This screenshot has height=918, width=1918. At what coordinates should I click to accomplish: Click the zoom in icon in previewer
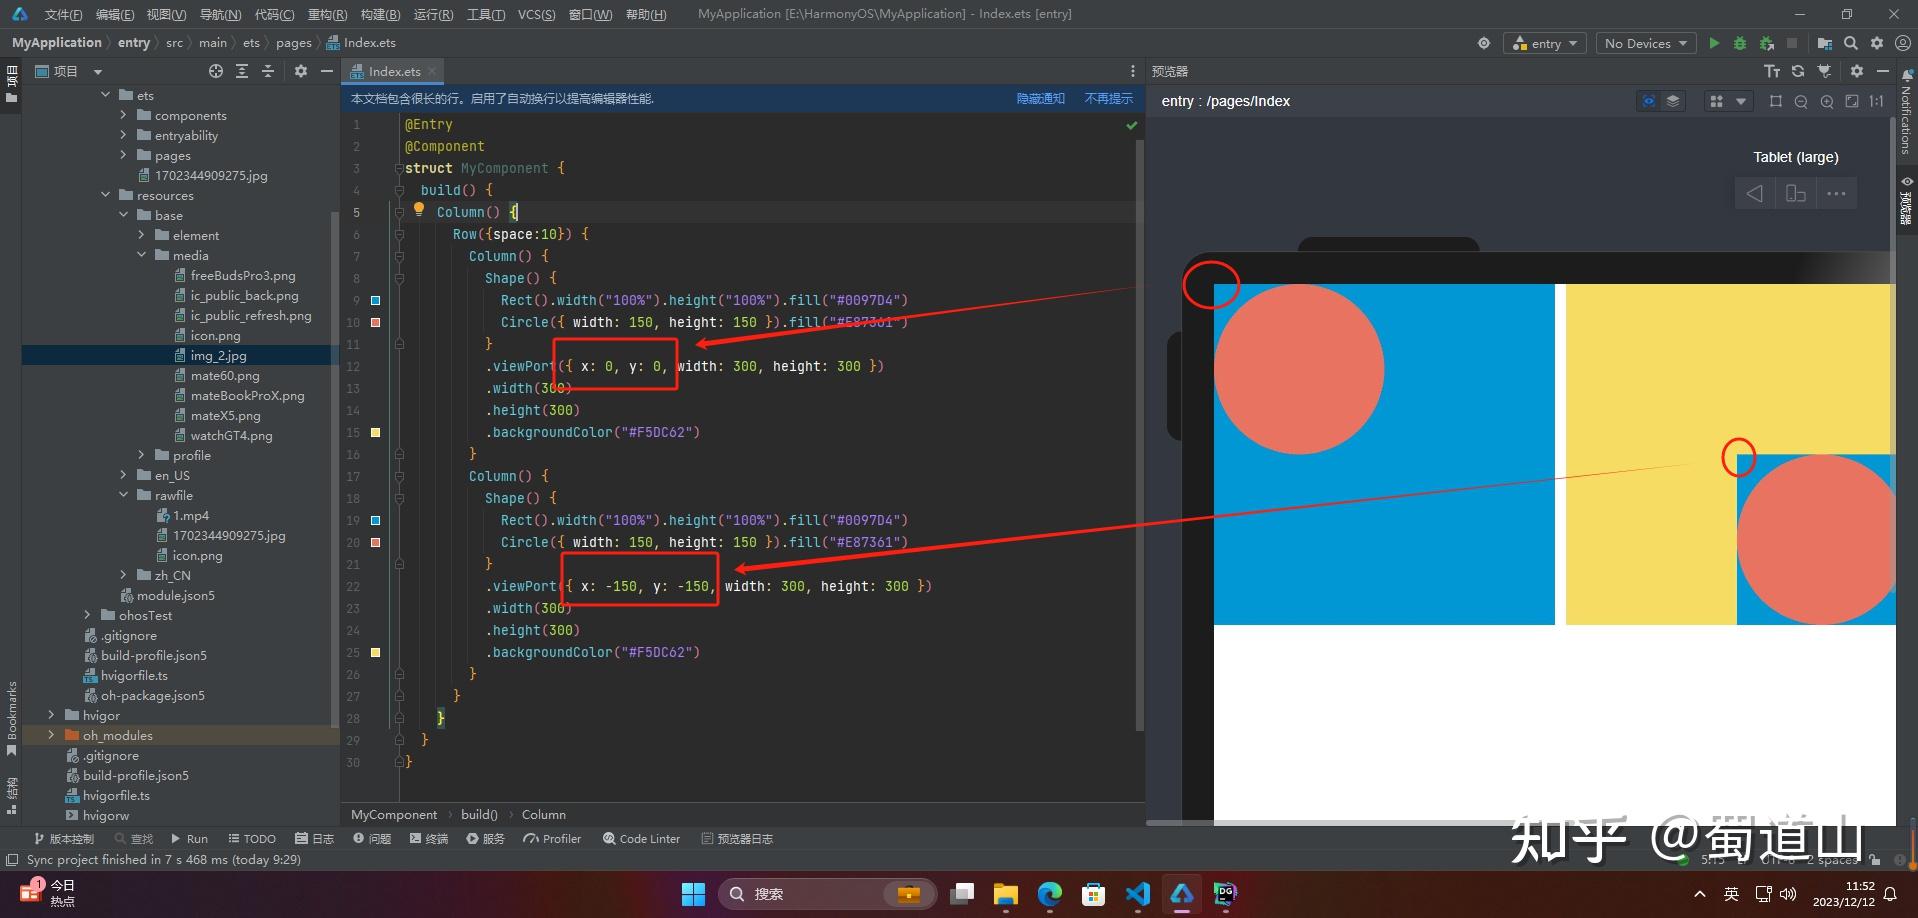pyautogui.click(x=1827, y=101)
